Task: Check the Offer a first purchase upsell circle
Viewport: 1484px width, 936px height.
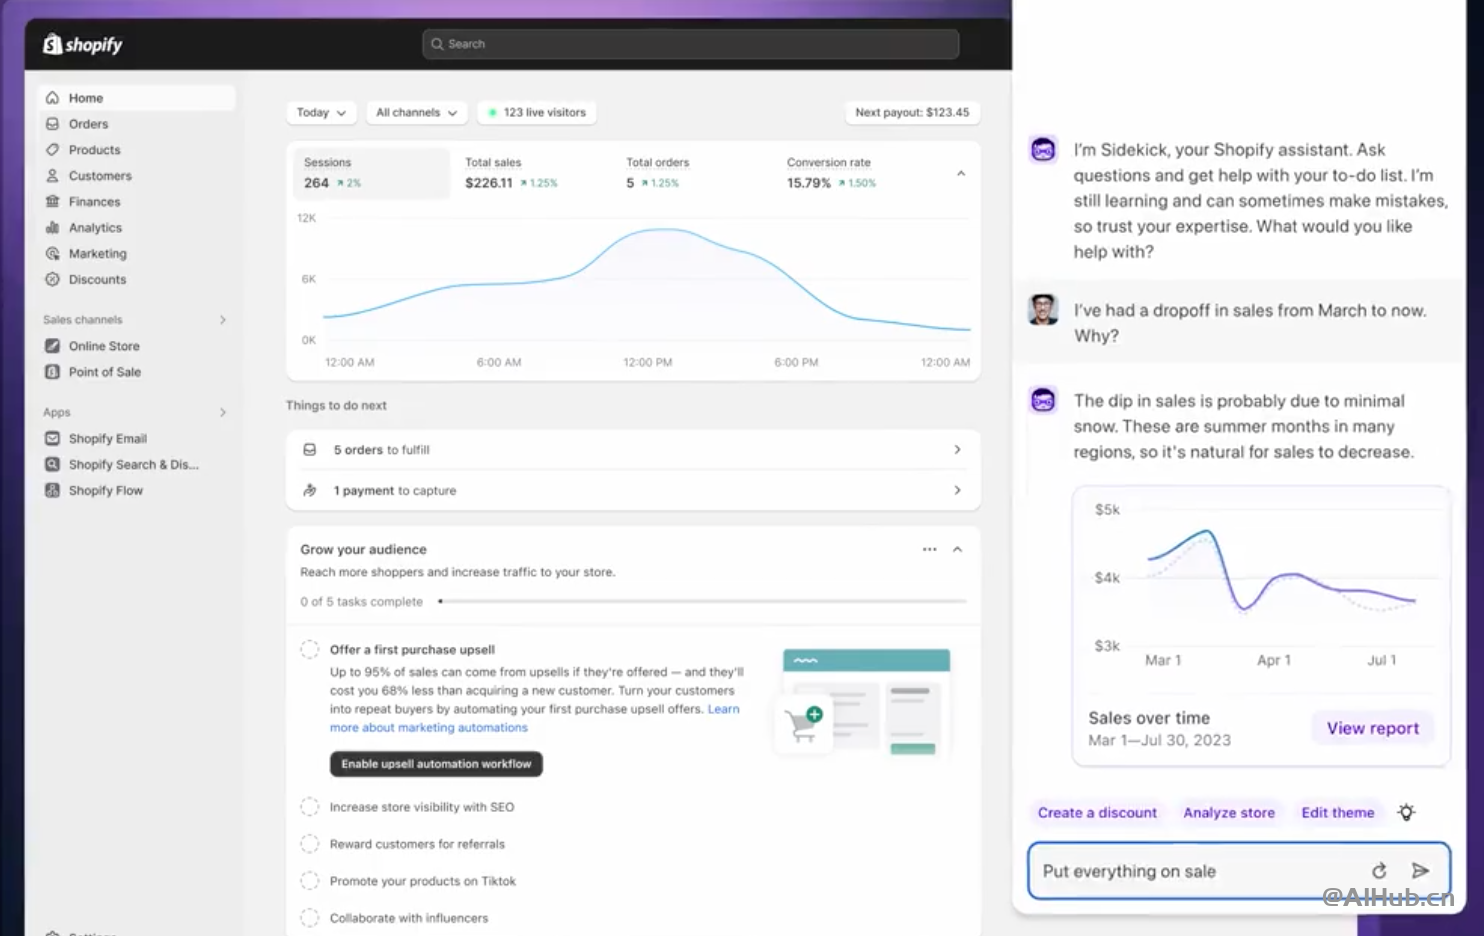Action: [x=310, y=649]
